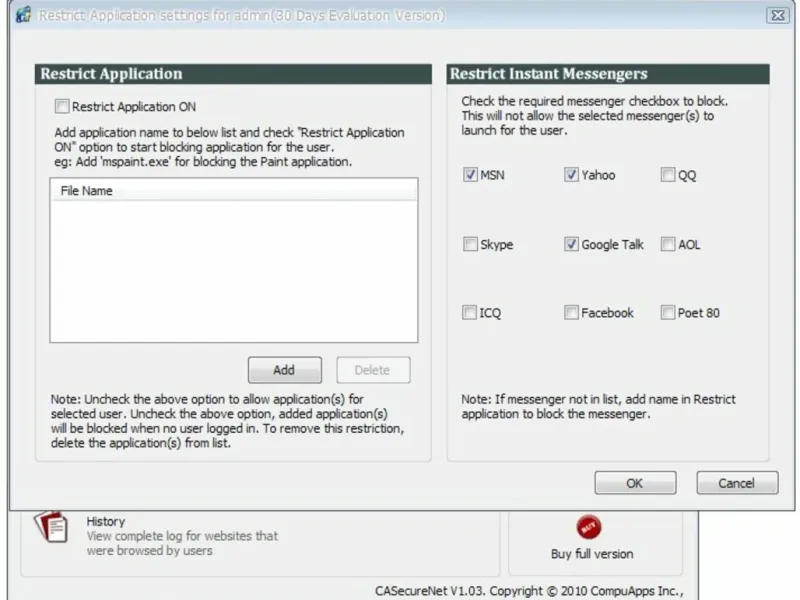Close the Restrict Application settings dialog
The image size is (800, 600).
pyautogui.click(x=778, y=15)
